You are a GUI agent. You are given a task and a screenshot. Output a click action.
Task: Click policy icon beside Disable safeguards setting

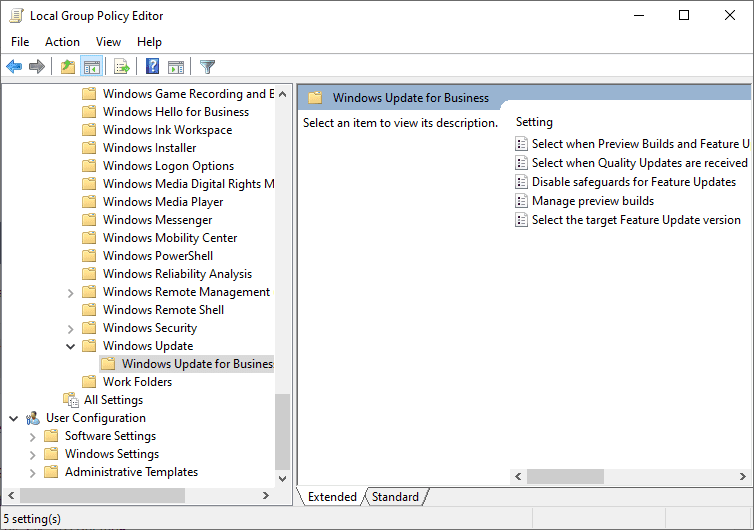(x=521, y=182)
